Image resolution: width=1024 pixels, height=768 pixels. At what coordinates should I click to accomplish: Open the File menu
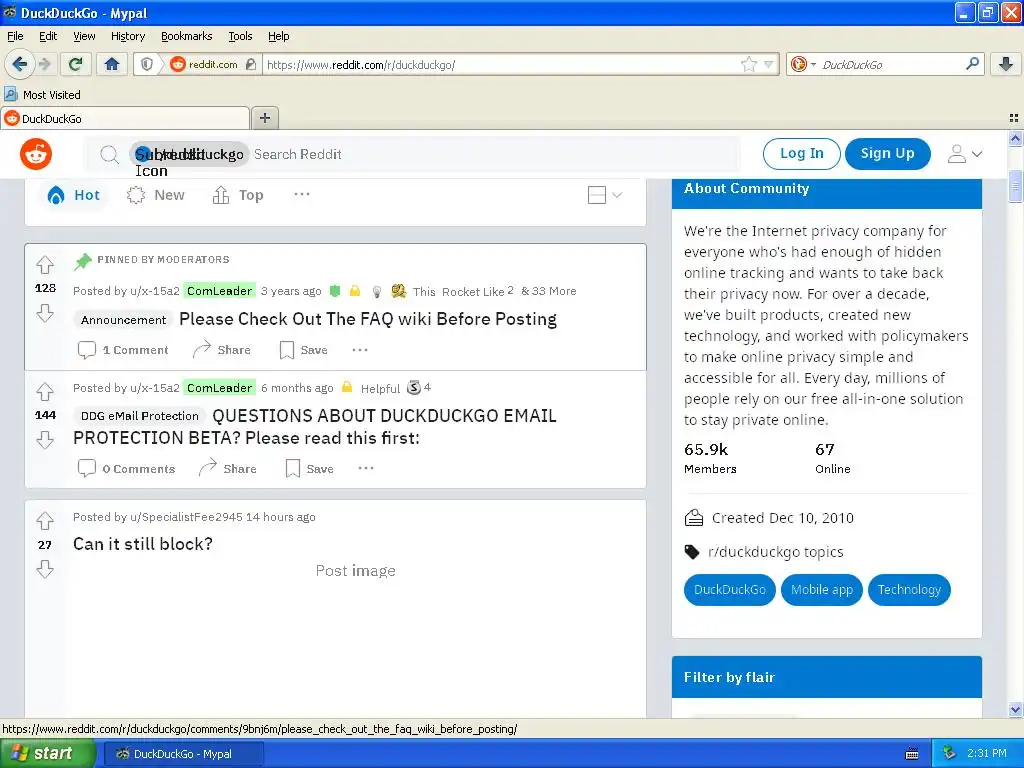[15, 36]
